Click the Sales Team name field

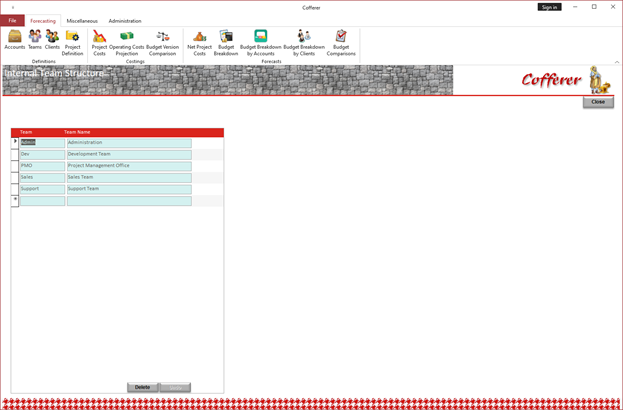[129, 178]
